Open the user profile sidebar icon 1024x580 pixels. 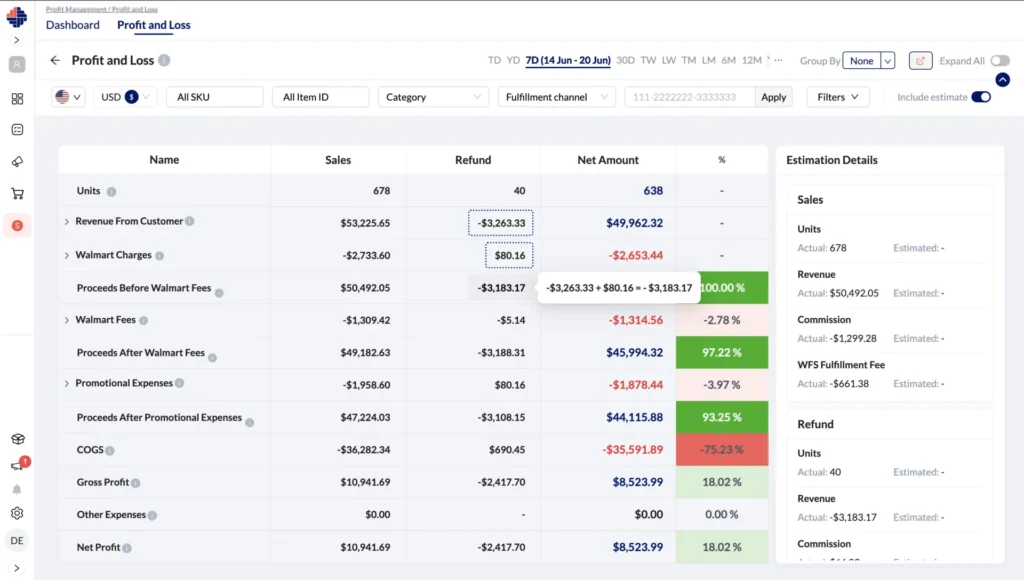(x=17, y=65)
